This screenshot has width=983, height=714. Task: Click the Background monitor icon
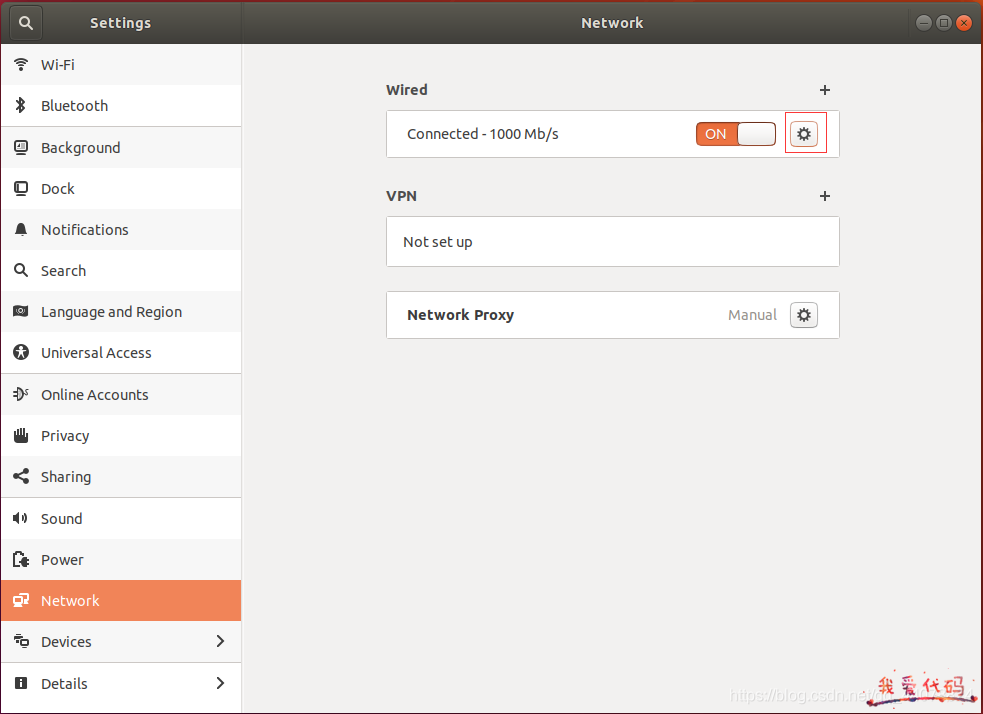tap(21, 147)
